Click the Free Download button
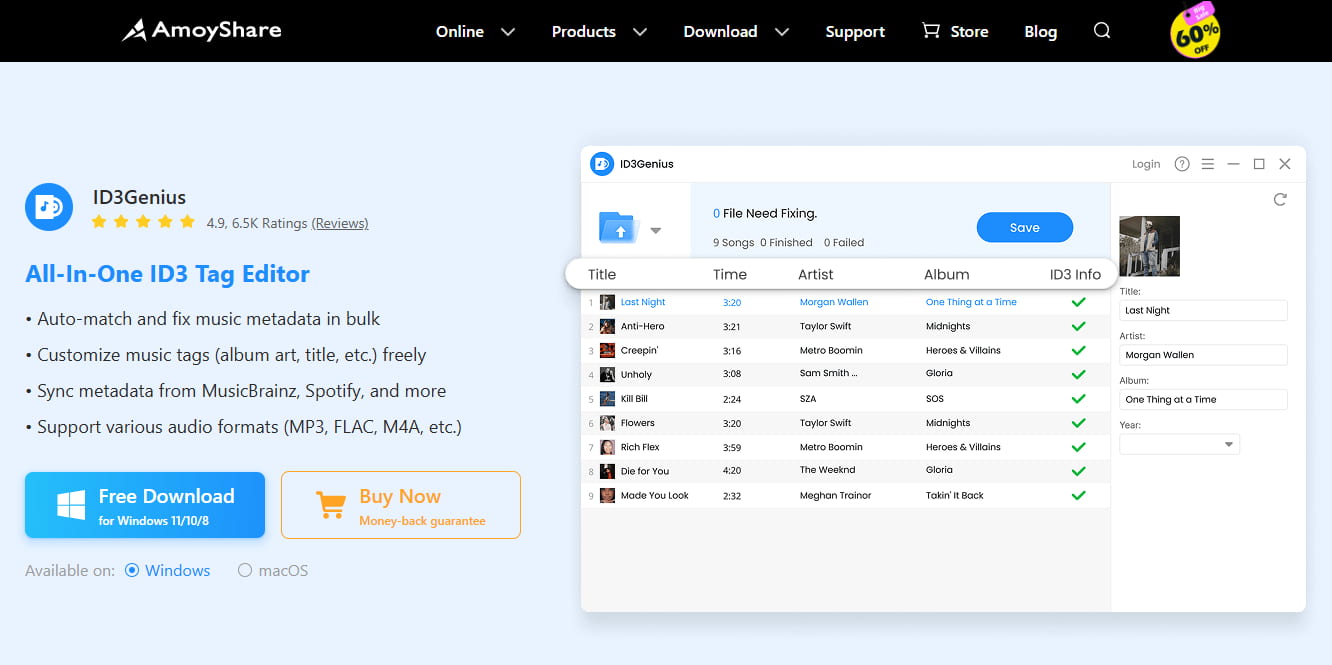 [145, 505]
